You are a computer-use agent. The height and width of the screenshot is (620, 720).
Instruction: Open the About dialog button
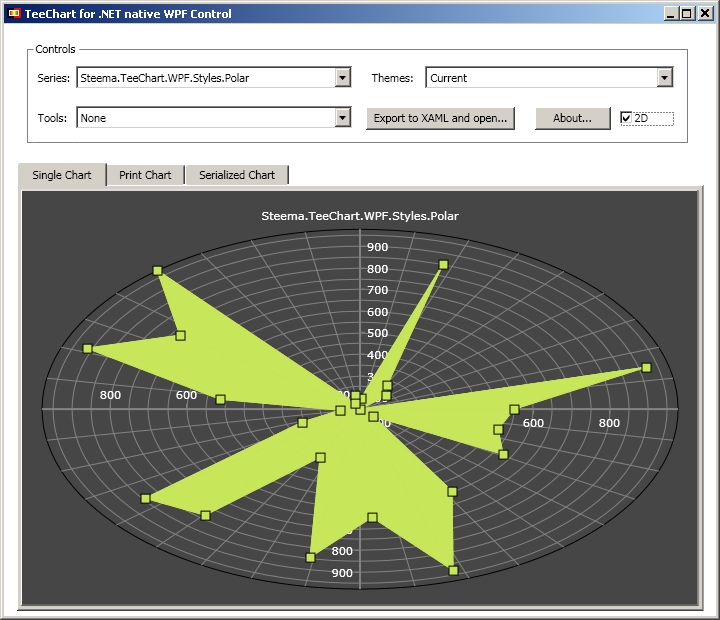click(573, 118)
